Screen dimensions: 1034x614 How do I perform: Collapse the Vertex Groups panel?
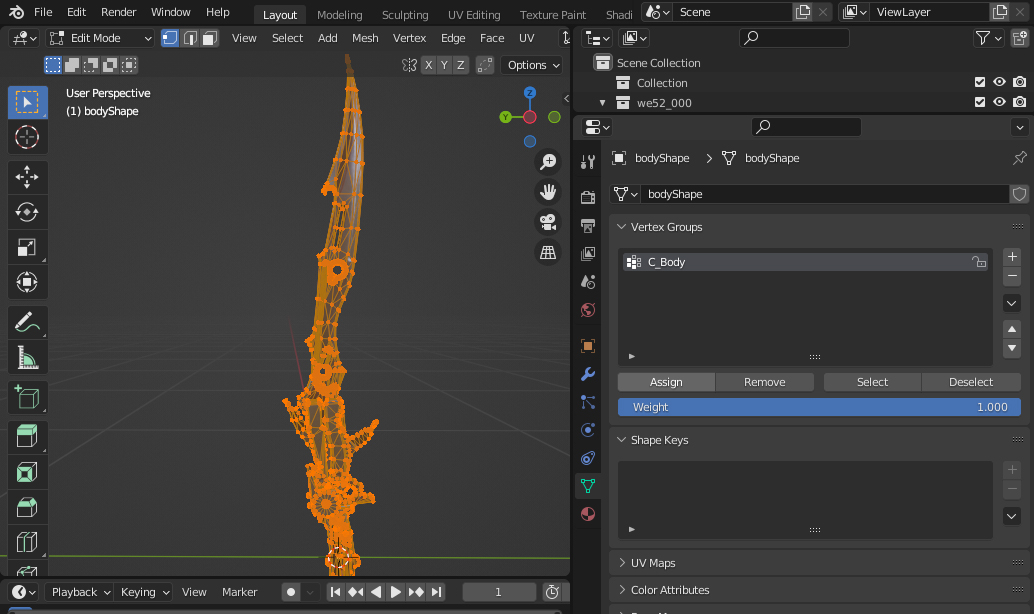tap(666, 227)
